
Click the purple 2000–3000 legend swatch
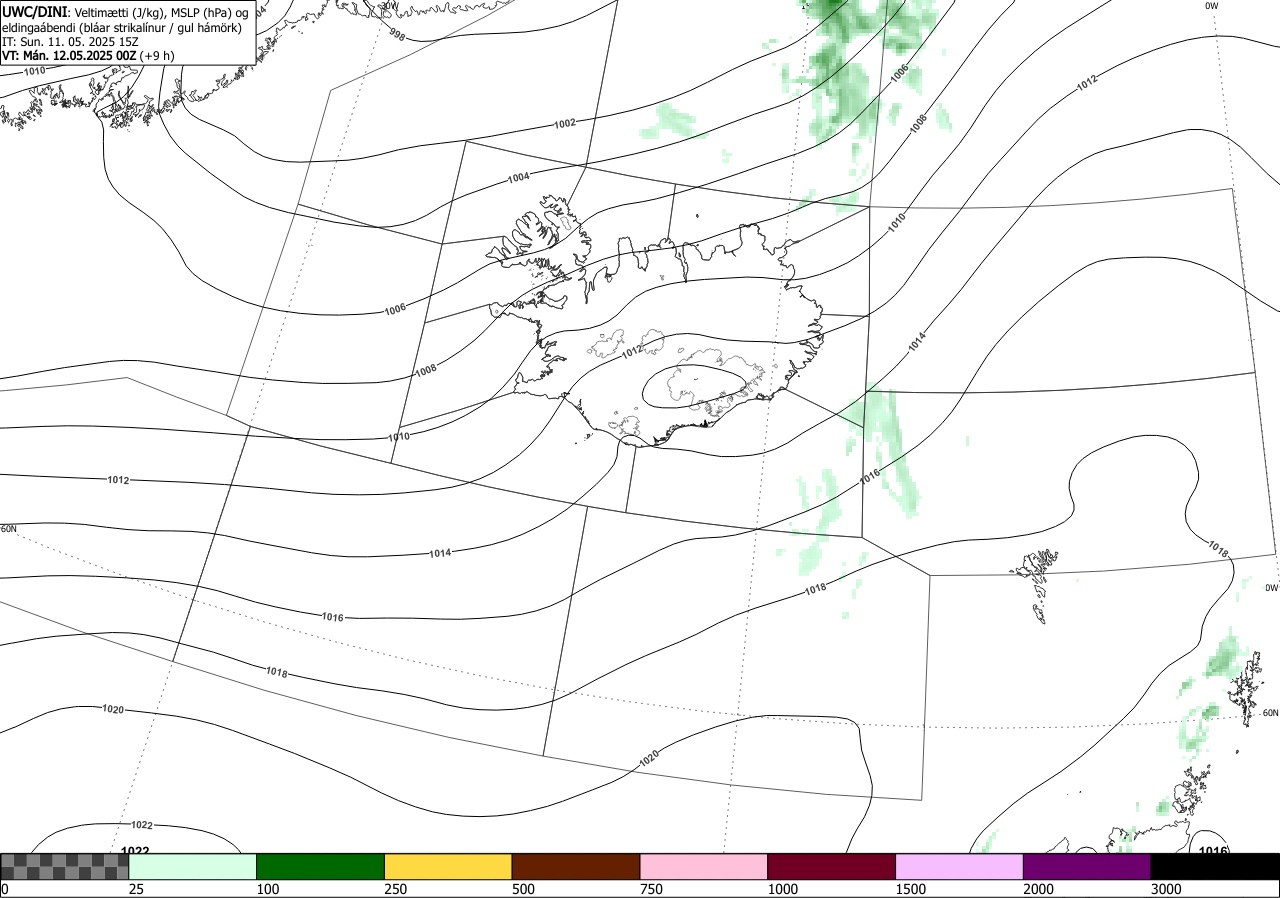(x=1087, y=866)
